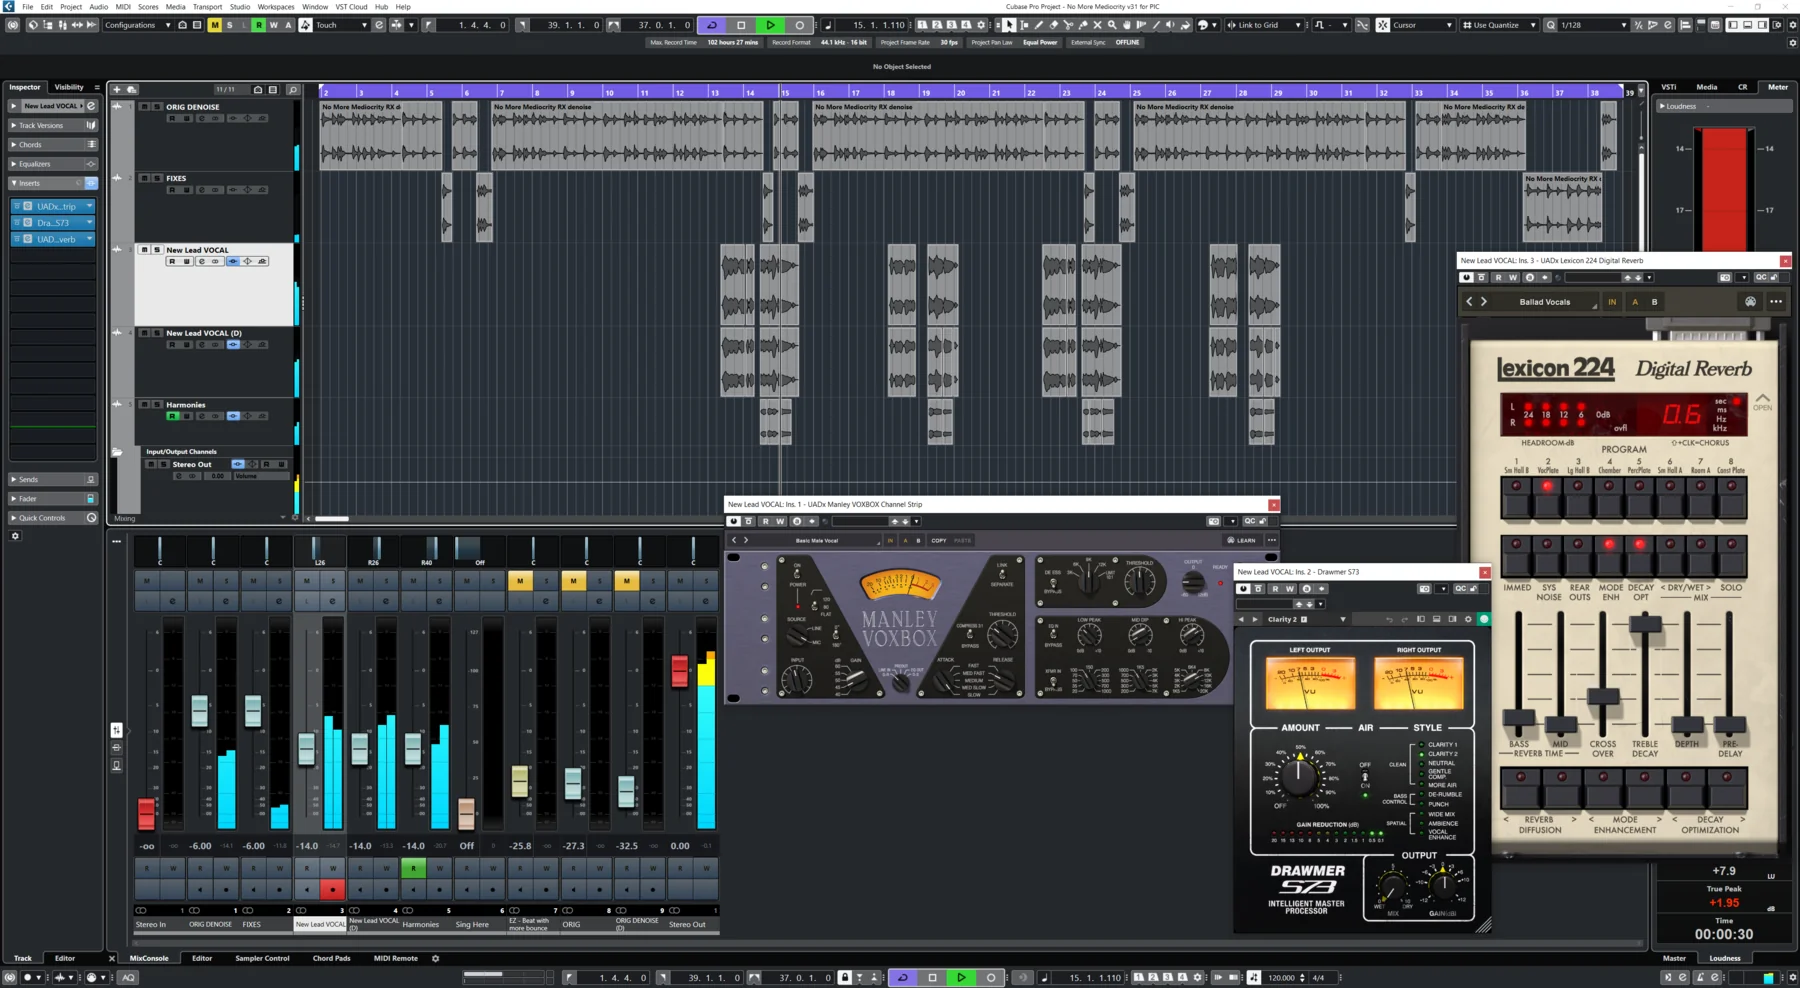Viewport: 1800px width, 988px height.
Task: Open the 1/128 quantize preset dropdown
Action: coord(1592,25)
